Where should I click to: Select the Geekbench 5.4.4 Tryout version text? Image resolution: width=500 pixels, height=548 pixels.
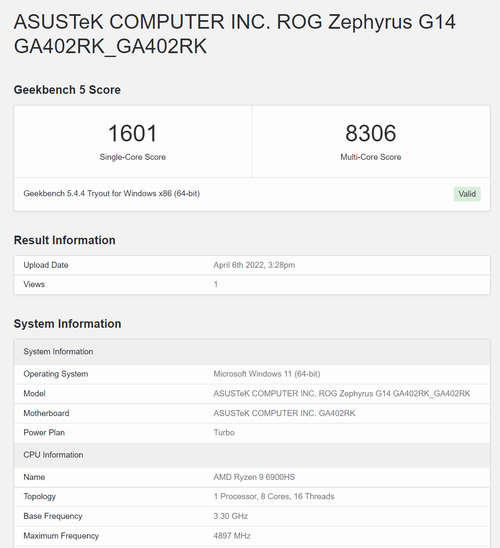111,194
